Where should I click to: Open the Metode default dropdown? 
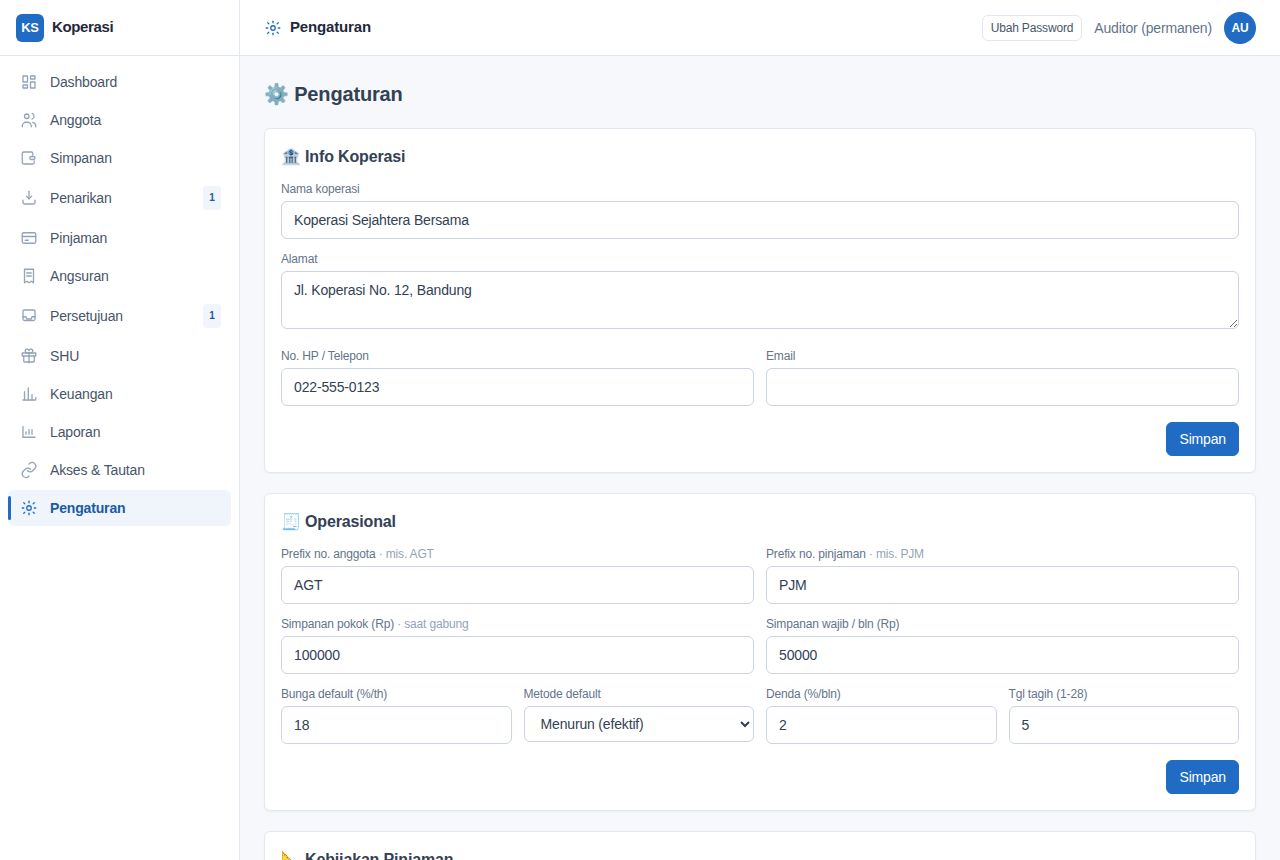point(639,724)
